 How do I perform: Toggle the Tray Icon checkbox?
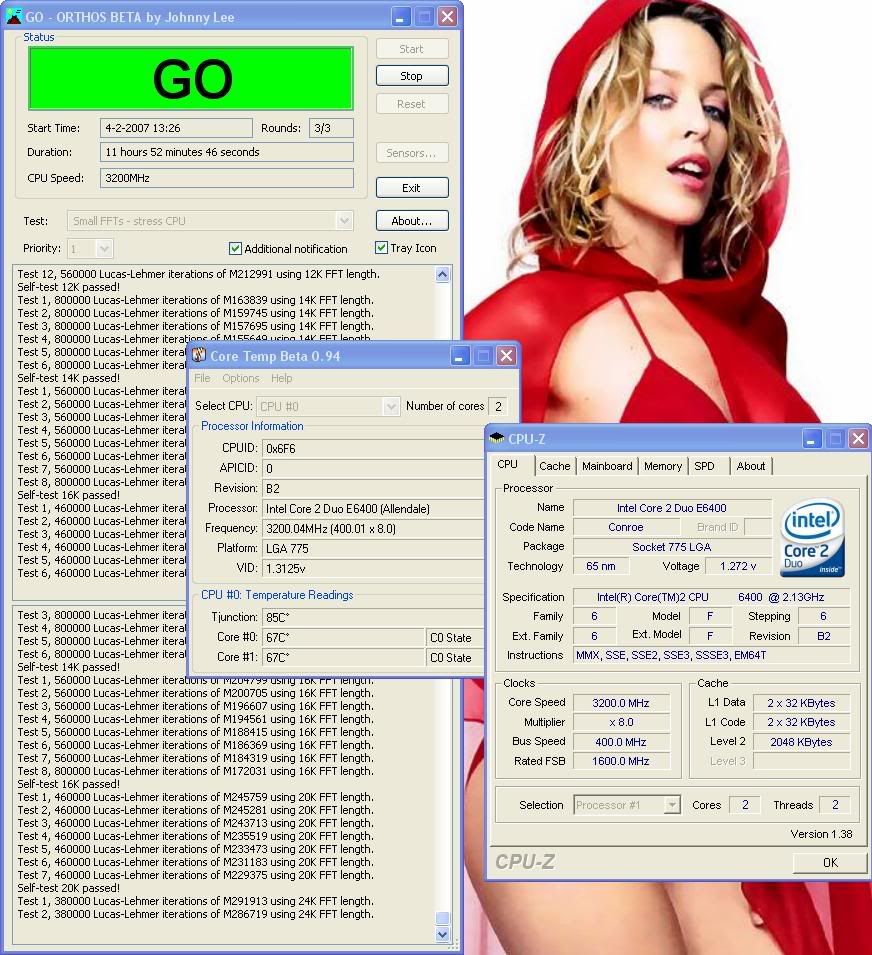[x=381, y=248]
